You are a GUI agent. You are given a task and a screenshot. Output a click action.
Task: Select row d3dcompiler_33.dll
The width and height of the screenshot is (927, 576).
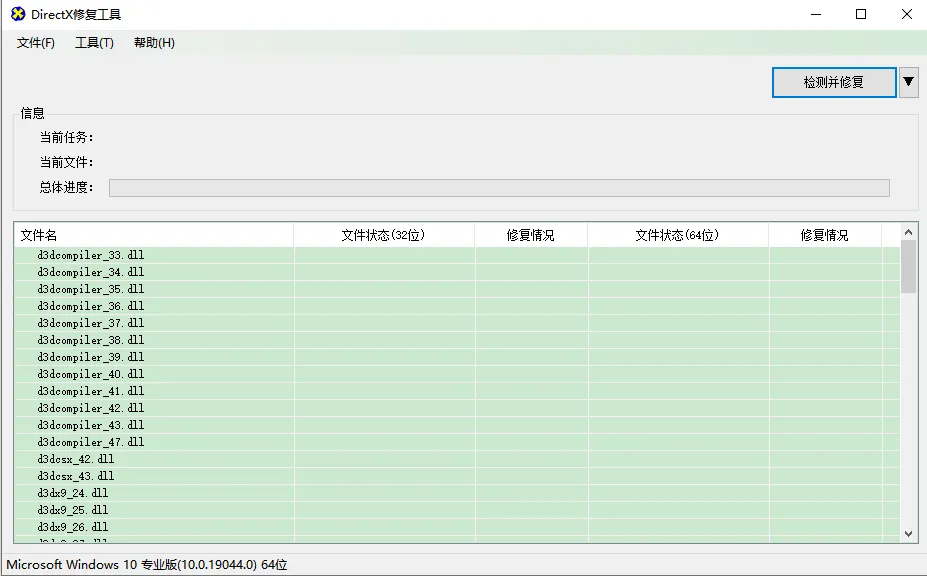[x=457, y=255]
